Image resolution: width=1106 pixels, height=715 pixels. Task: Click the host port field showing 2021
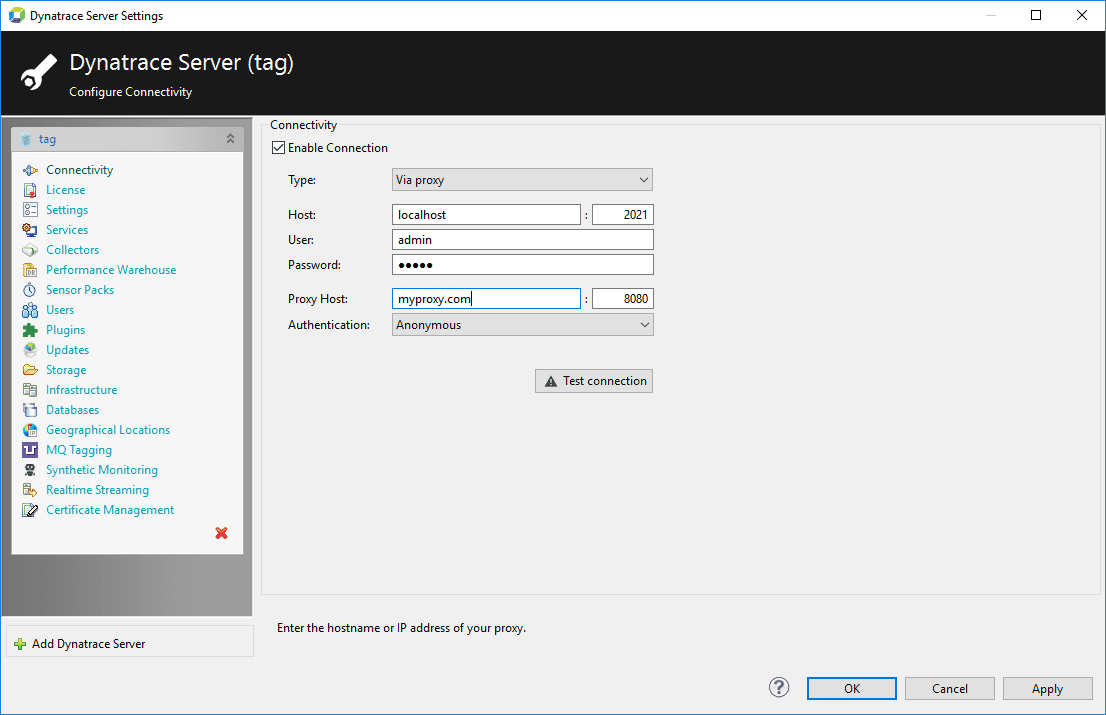623,214
